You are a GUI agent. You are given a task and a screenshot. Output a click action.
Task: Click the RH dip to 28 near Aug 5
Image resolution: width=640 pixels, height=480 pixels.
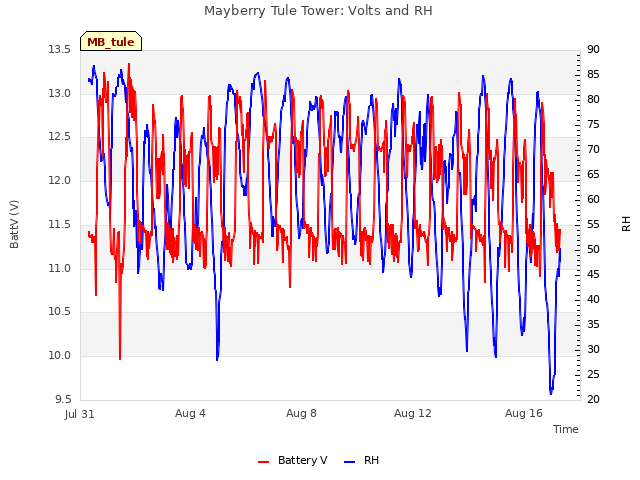pyautogui.click(x=217, y=359)
